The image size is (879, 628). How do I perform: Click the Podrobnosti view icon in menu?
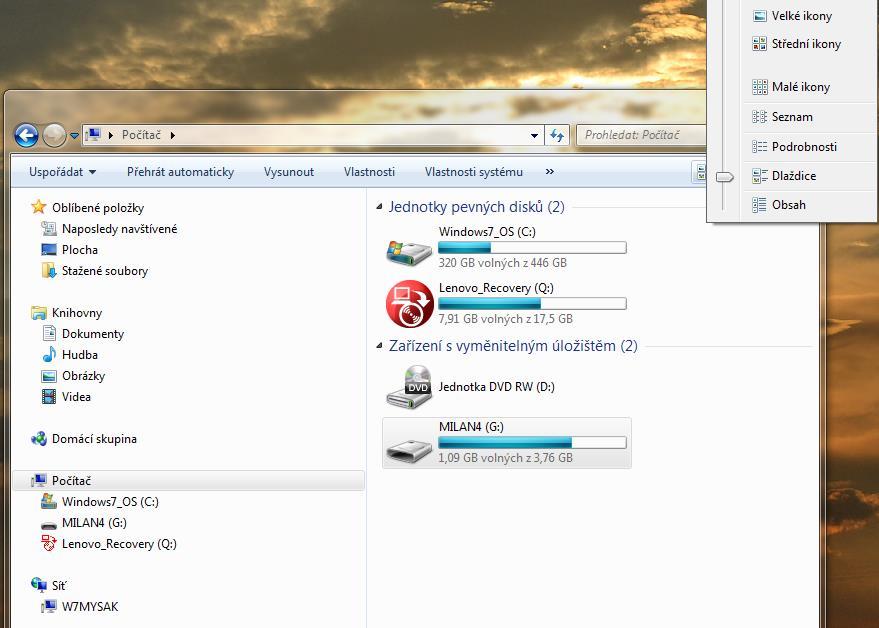point(760,147)
